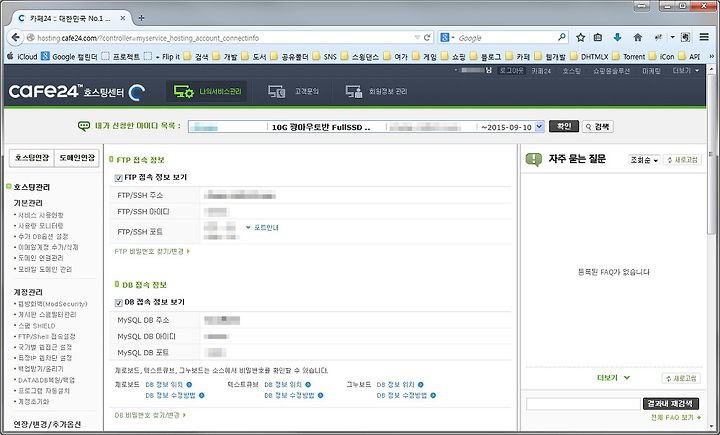Open 사용량 모니터링 in sidebar

click(x=40, y=226)
